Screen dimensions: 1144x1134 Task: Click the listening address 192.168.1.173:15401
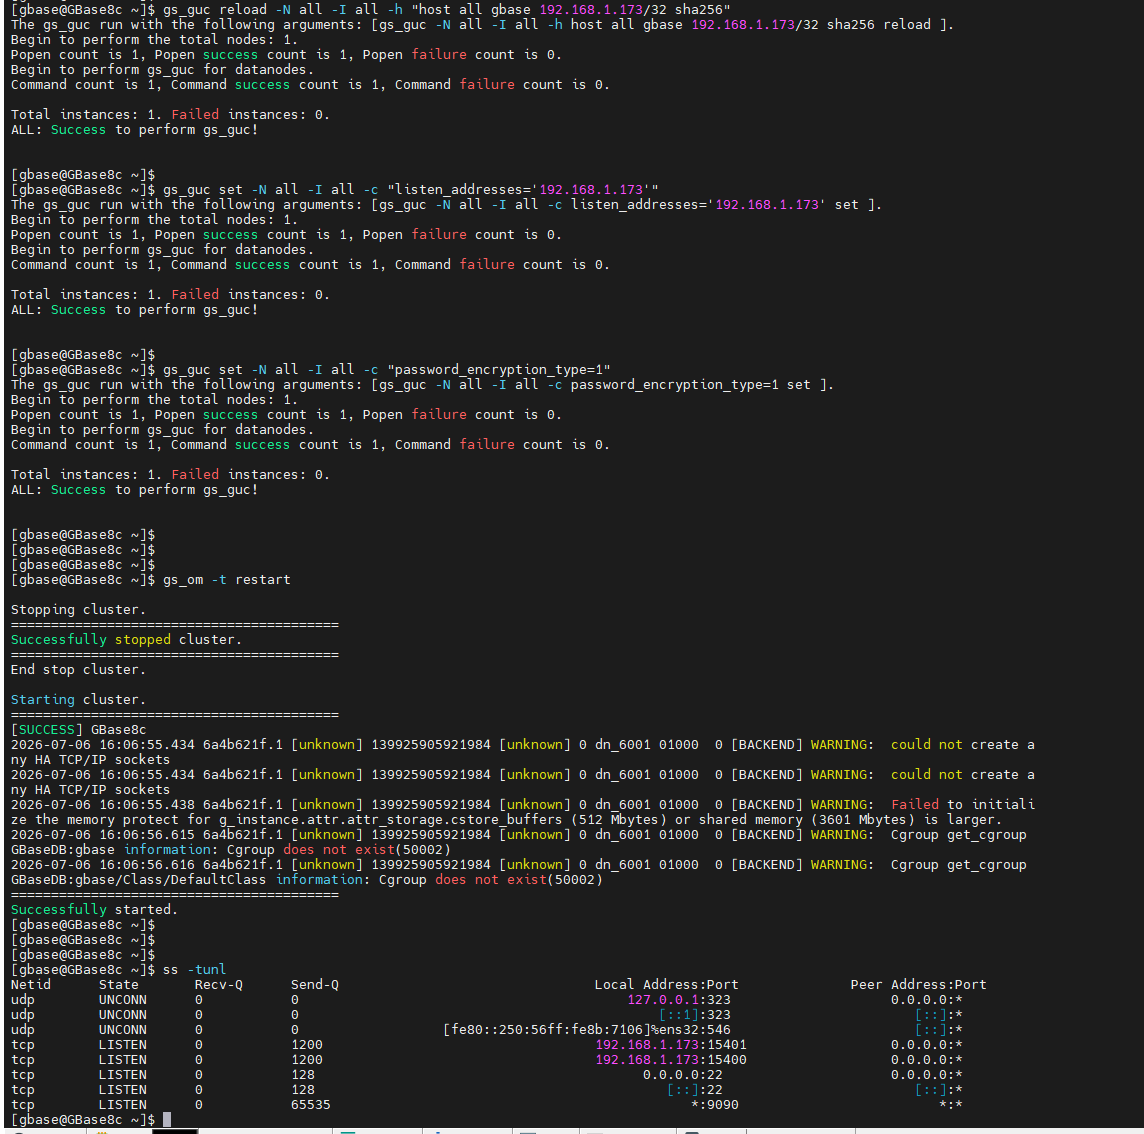click(x=670, y=1045)
